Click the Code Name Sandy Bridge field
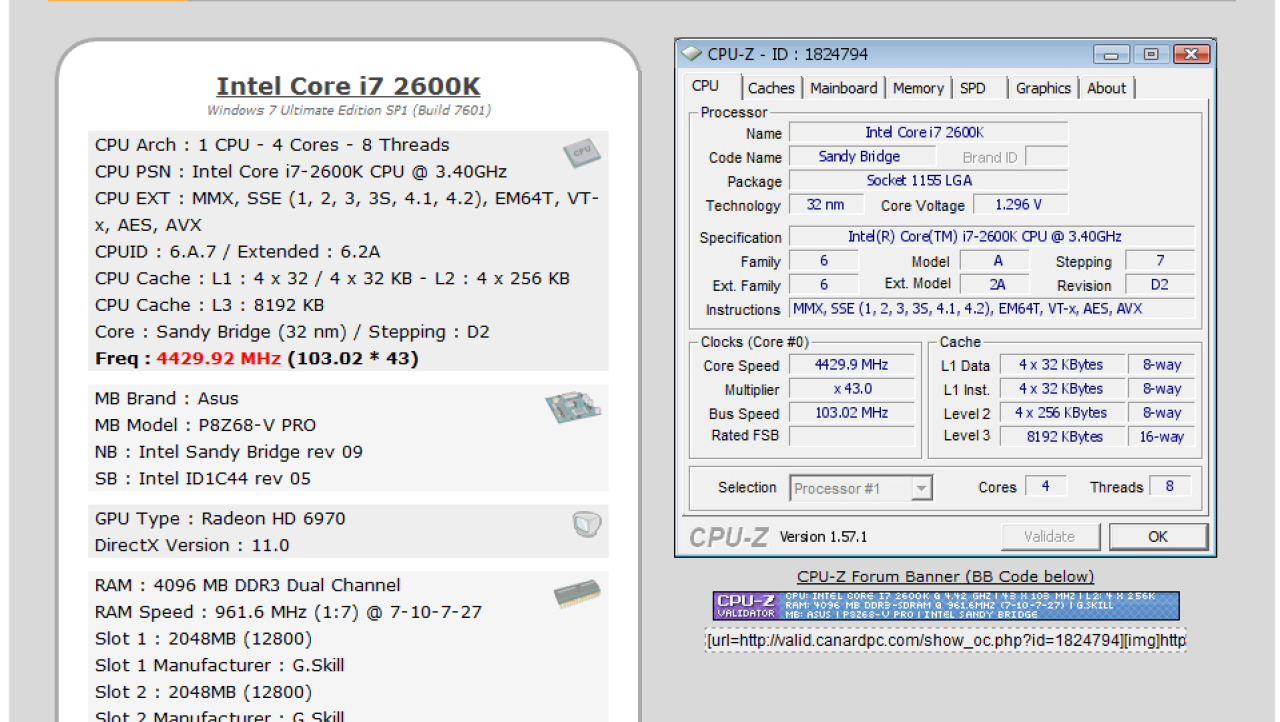This screenshot has width=1280, height=722. coord(860,157)
